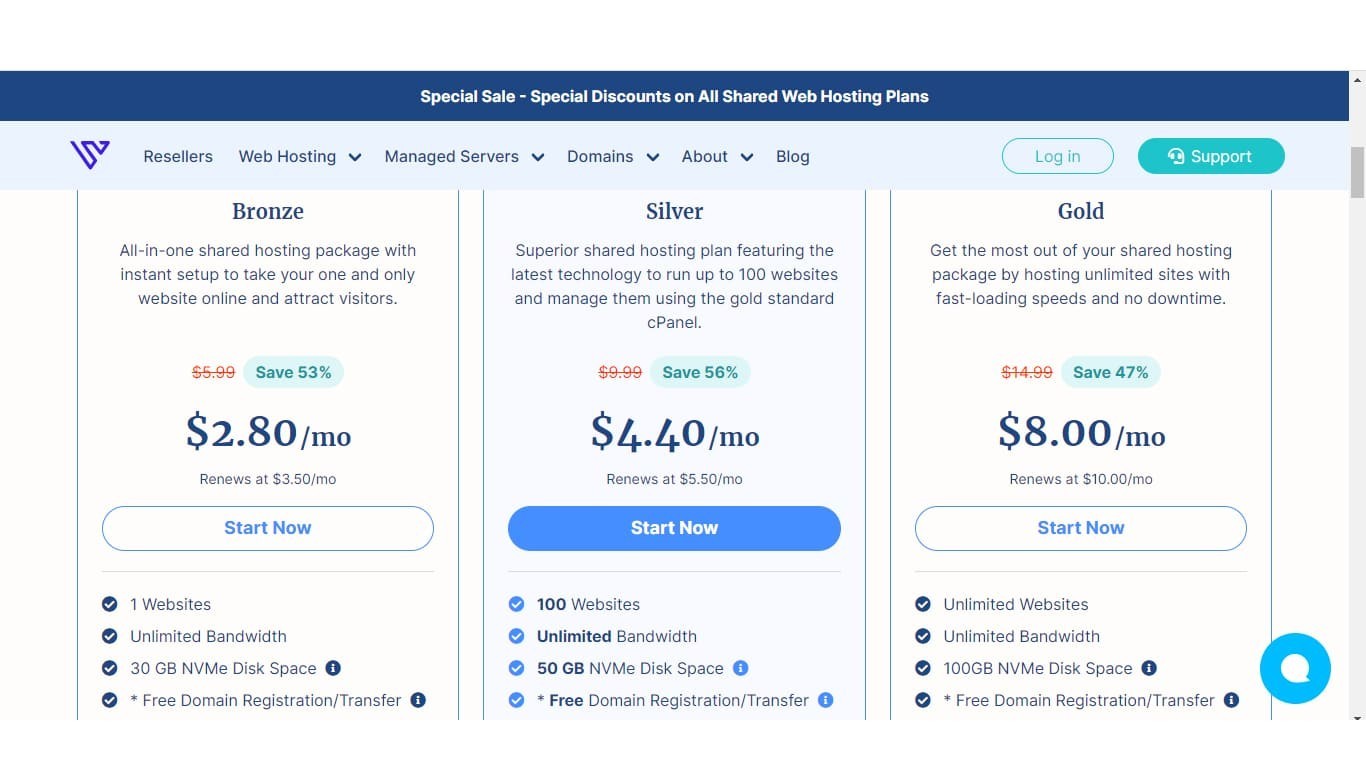Open the Web Hosting menu
The height and width of the screenshot is (768, 1366).
coord(287,156)
